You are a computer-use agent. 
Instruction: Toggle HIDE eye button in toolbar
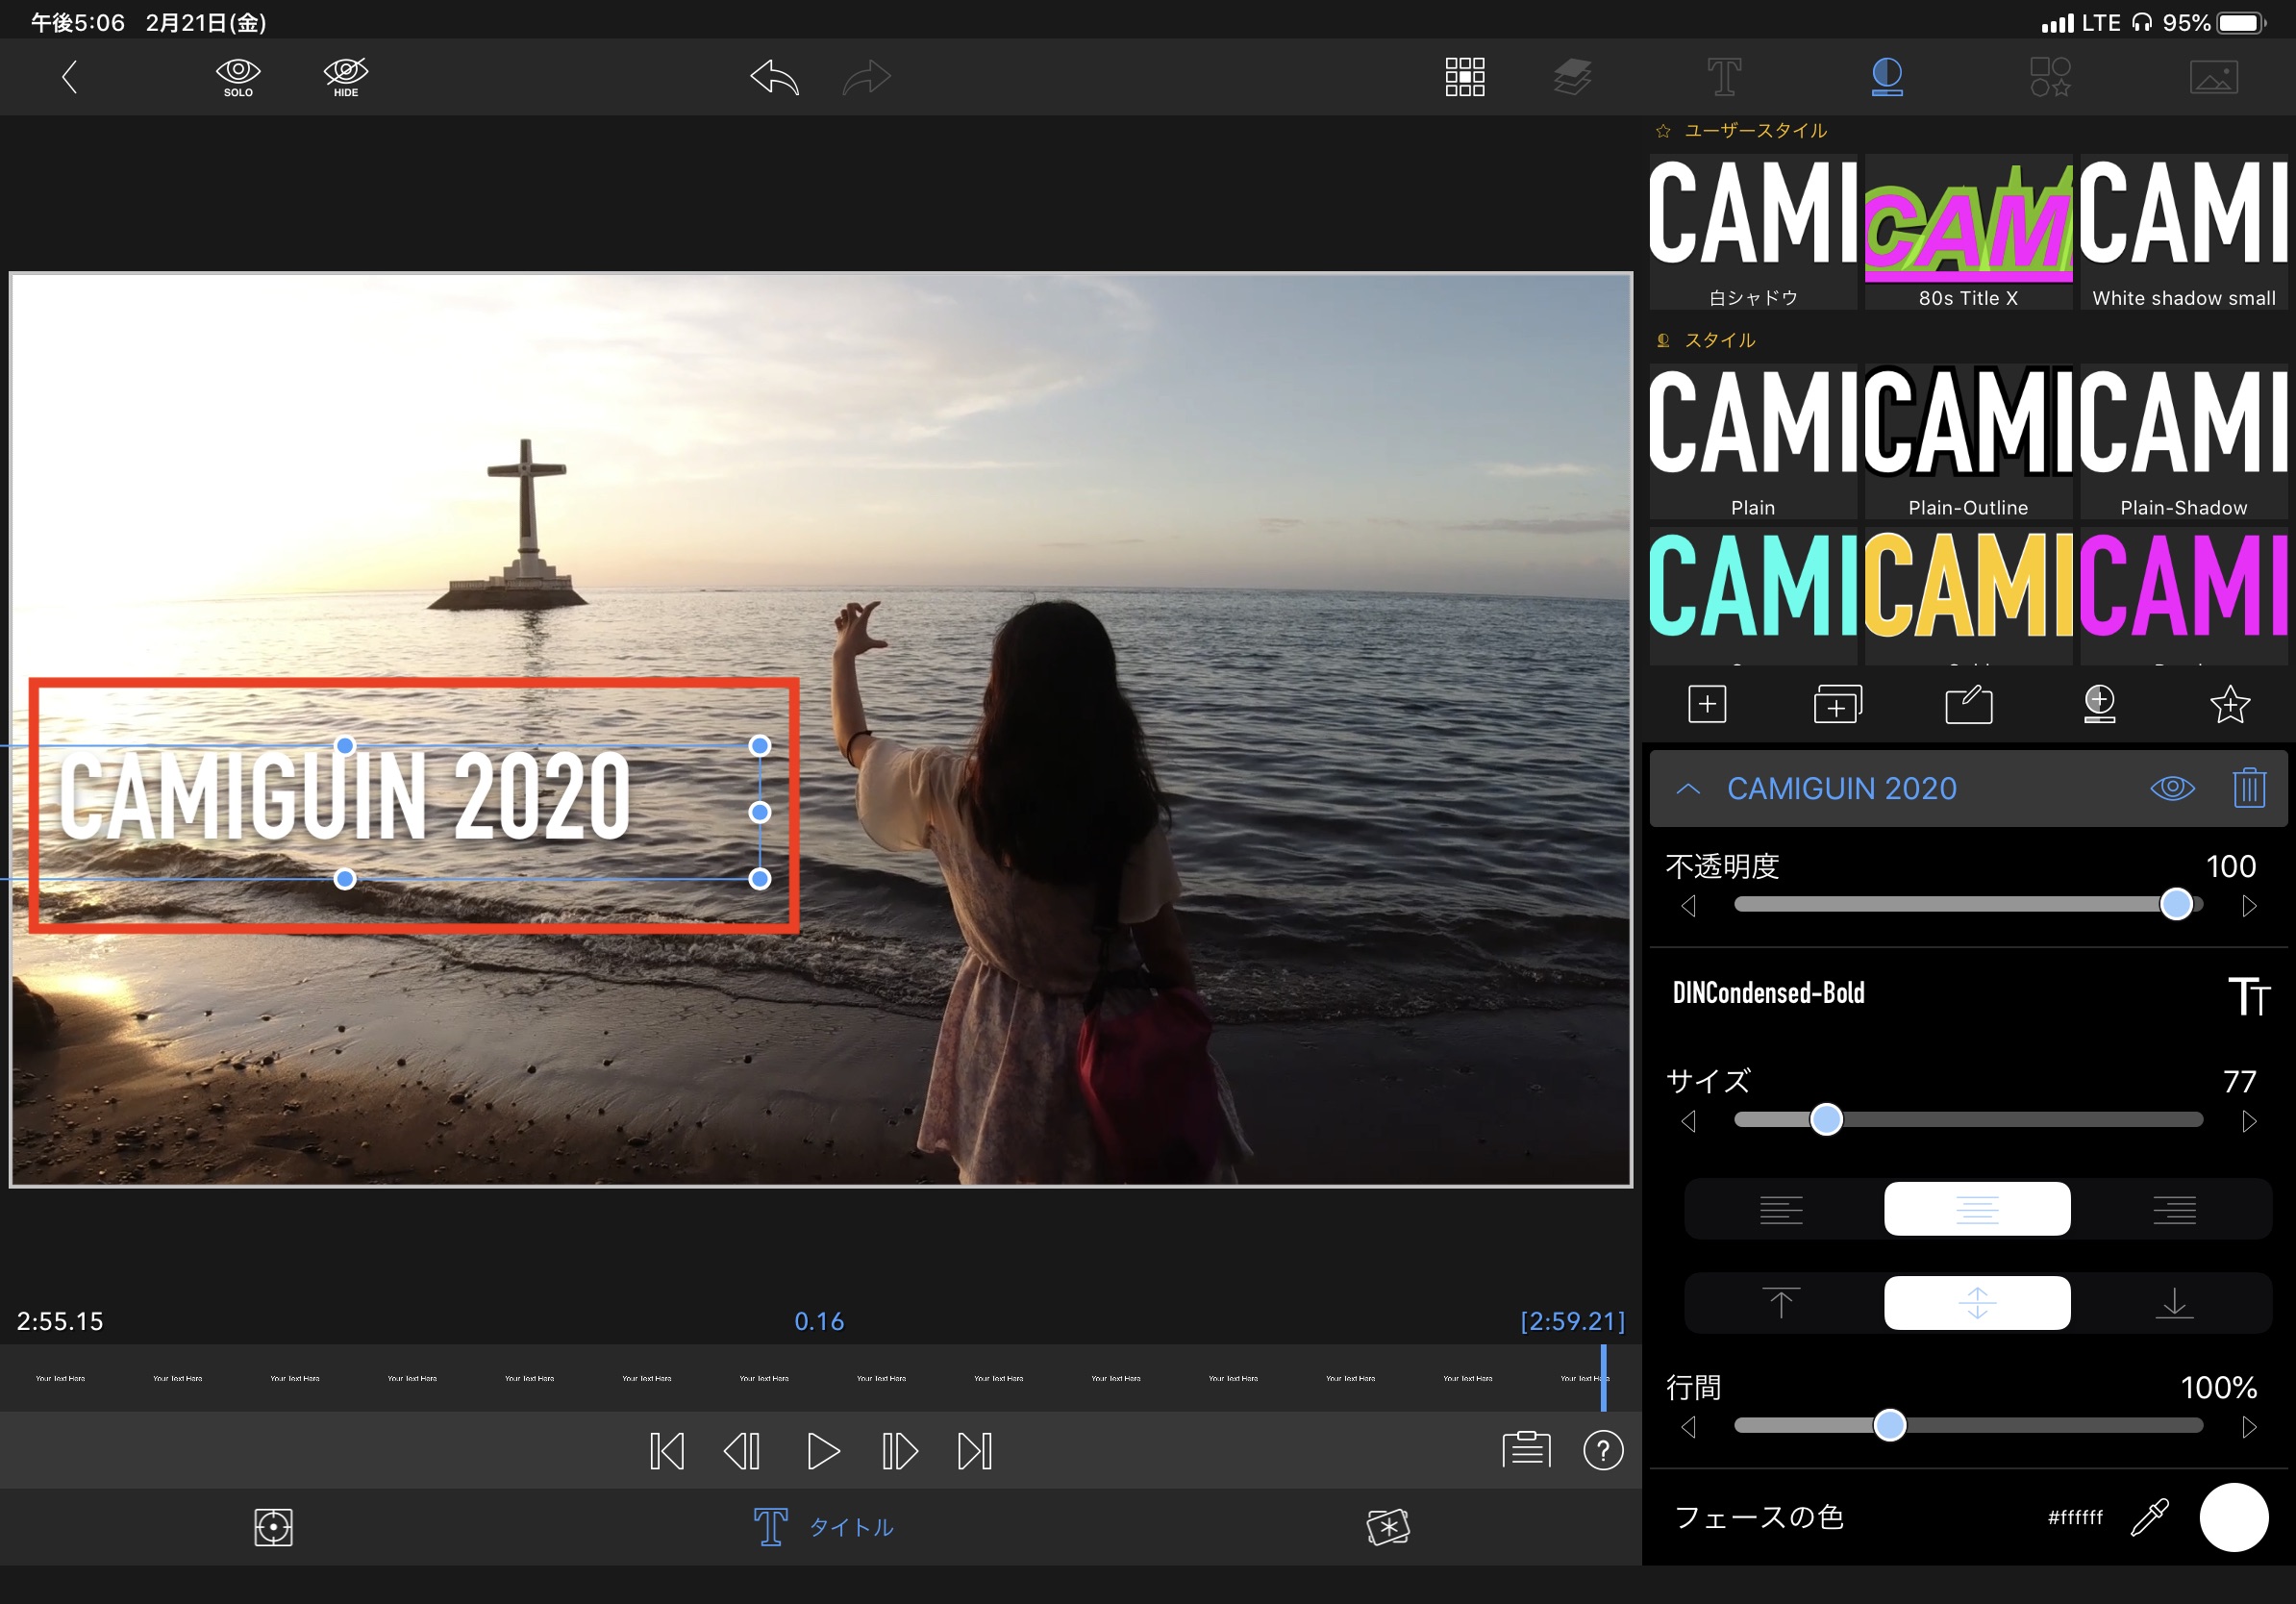[346, 77]
